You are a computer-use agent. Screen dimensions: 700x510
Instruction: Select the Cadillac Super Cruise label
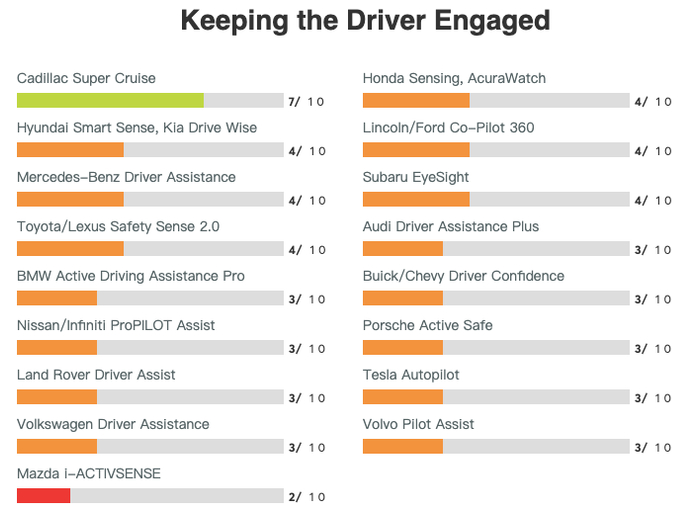tap(86, 78)
